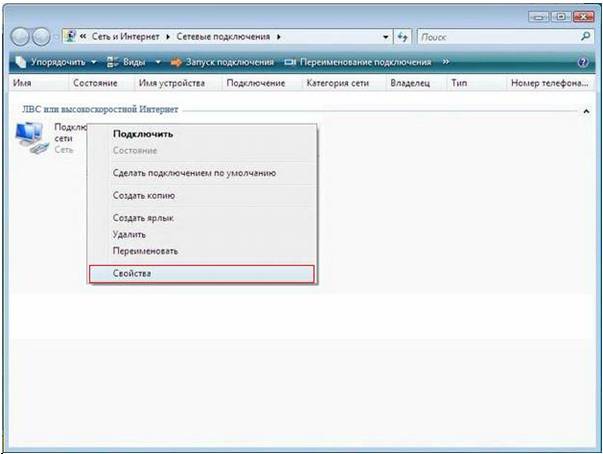The width and height of the screenshot is (603, 454).
Task: Collapse the ЛВС или высокоскоростной Интернет group
Action: (x=586, y=111)
